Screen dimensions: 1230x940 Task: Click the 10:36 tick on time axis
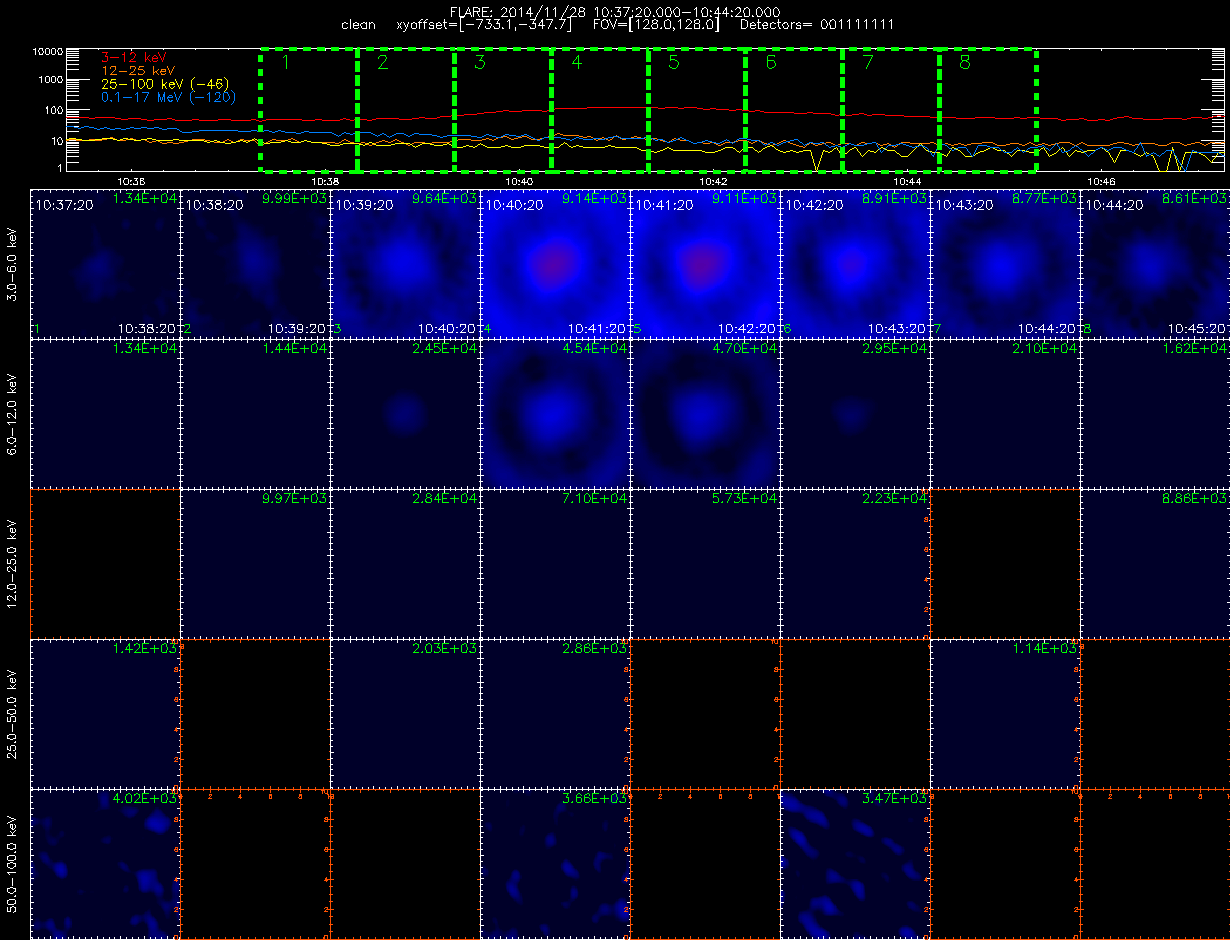(x=131, y=181)
